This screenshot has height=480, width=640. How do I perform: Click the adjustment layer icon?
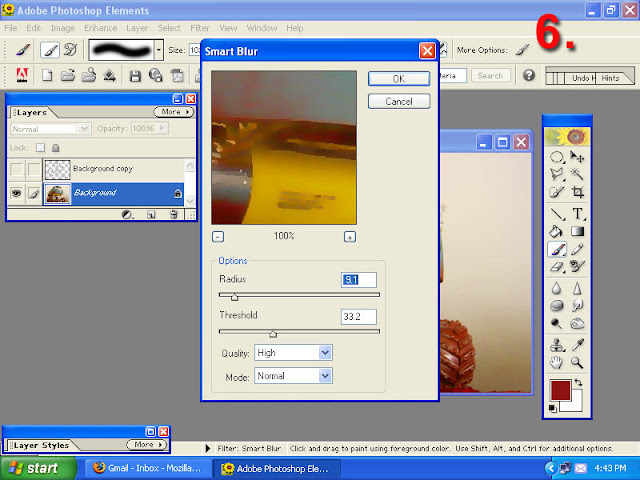click(x=127, y=214)
